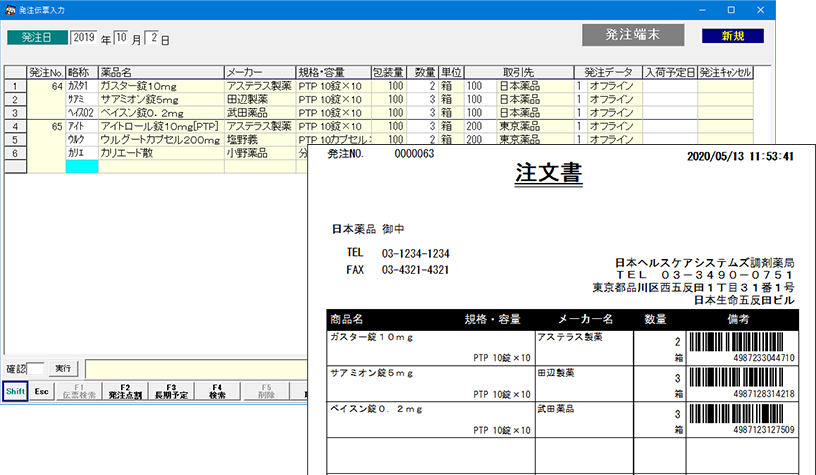Focus the day field showing 2

(152, 37)
